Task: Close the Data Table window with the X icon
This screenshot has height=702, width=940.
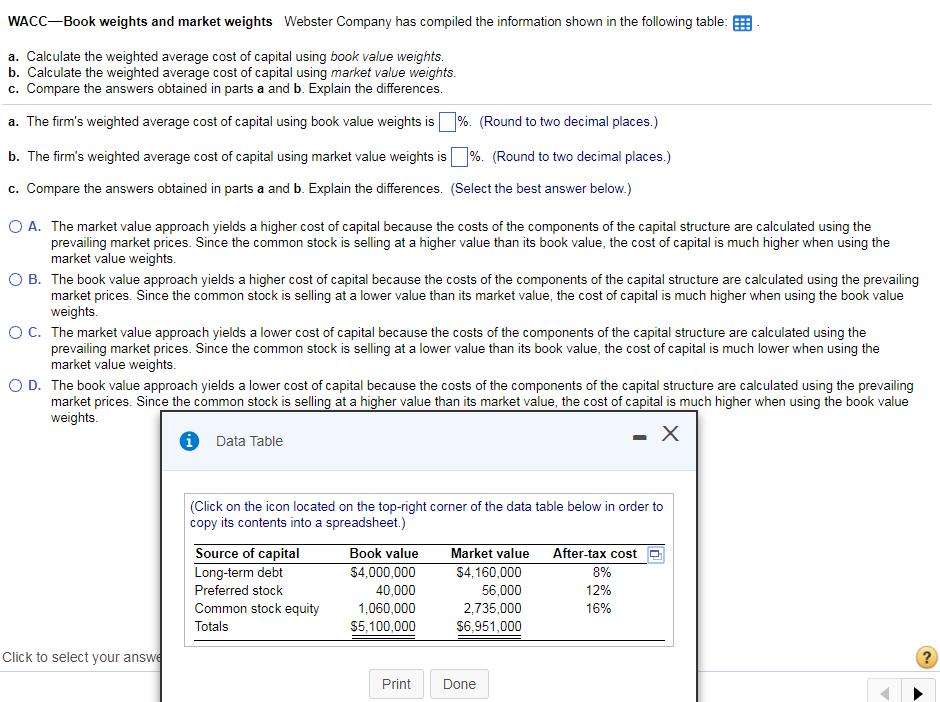Action: coord(670,433)
